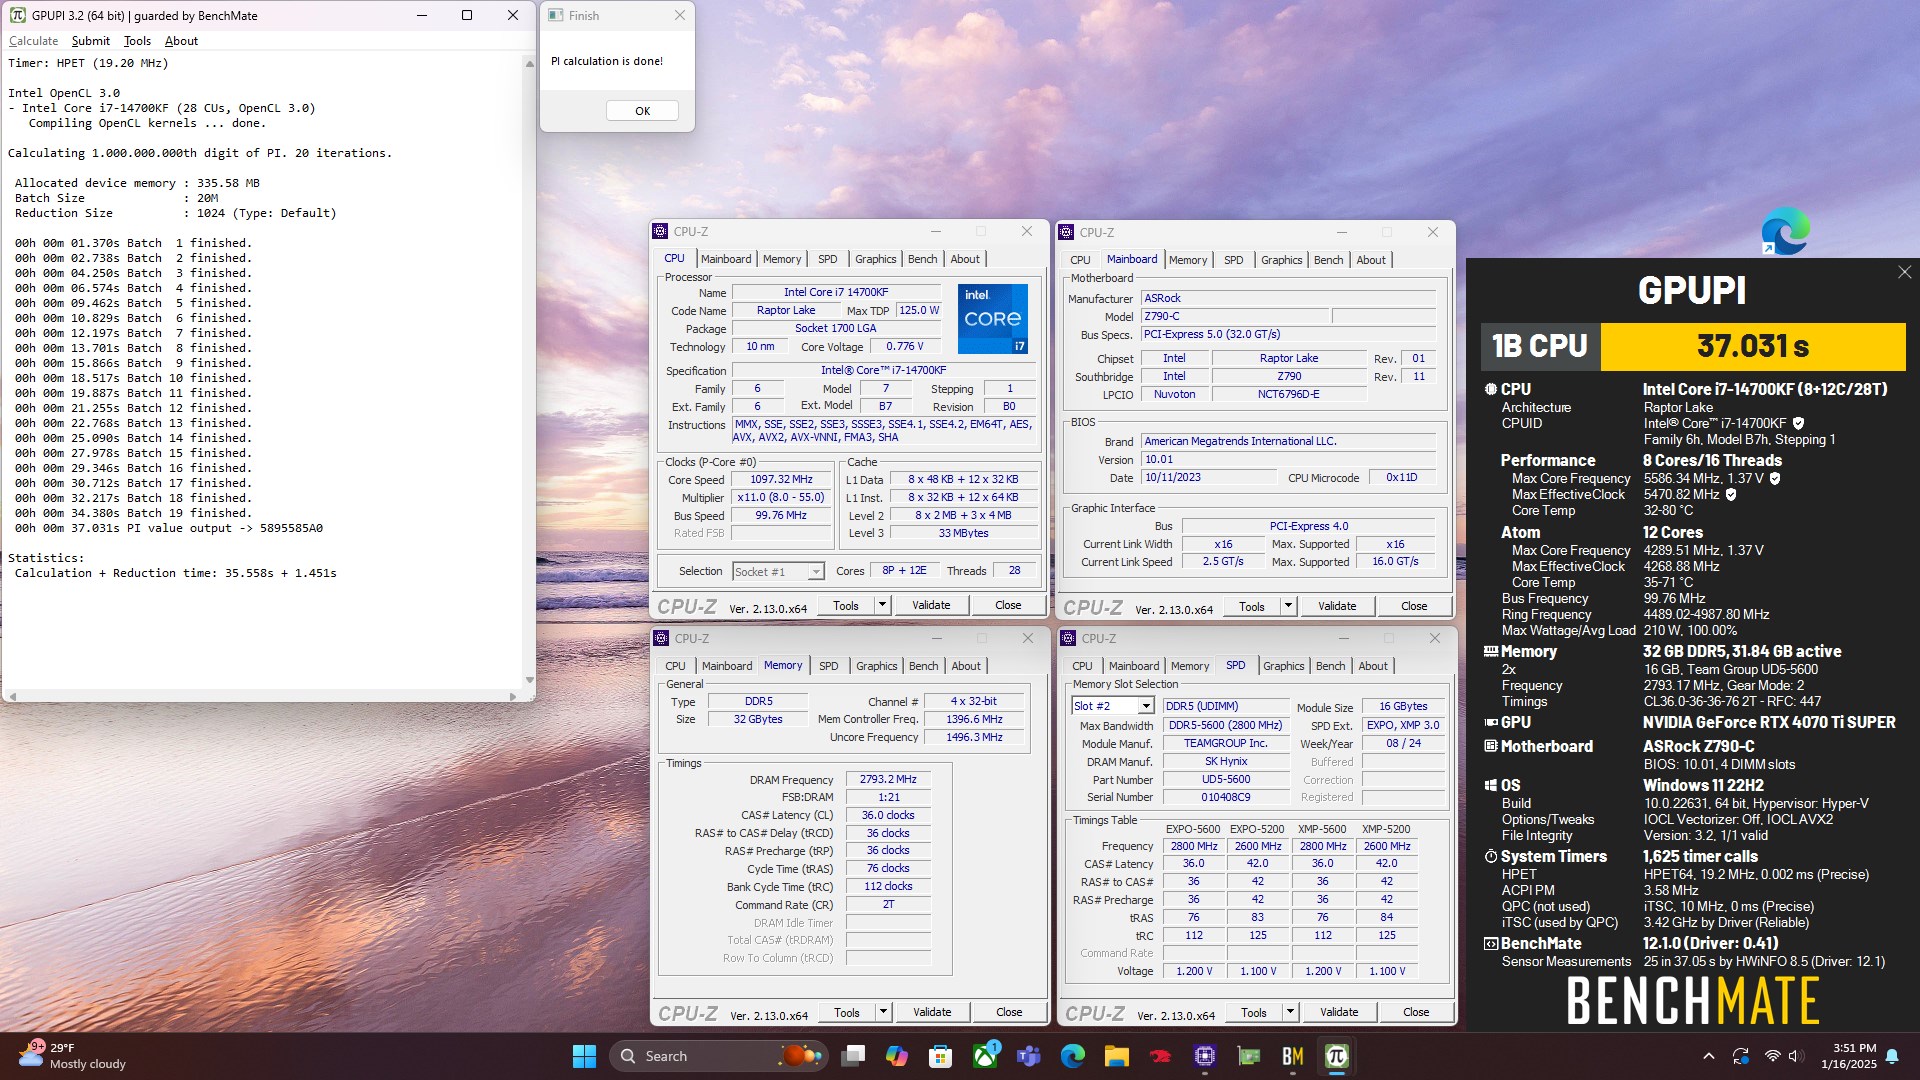Image resolution: width=1920 pixels, height=1080 pixels.
Task: Open the weather widget on taskbar
Action: (75, 1056)
